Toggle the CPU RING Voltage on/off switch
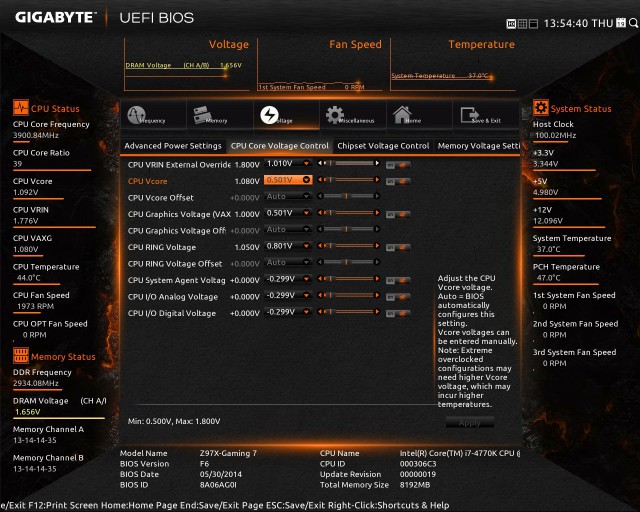The width and height of the screenshot is (640, 512). 398,247
